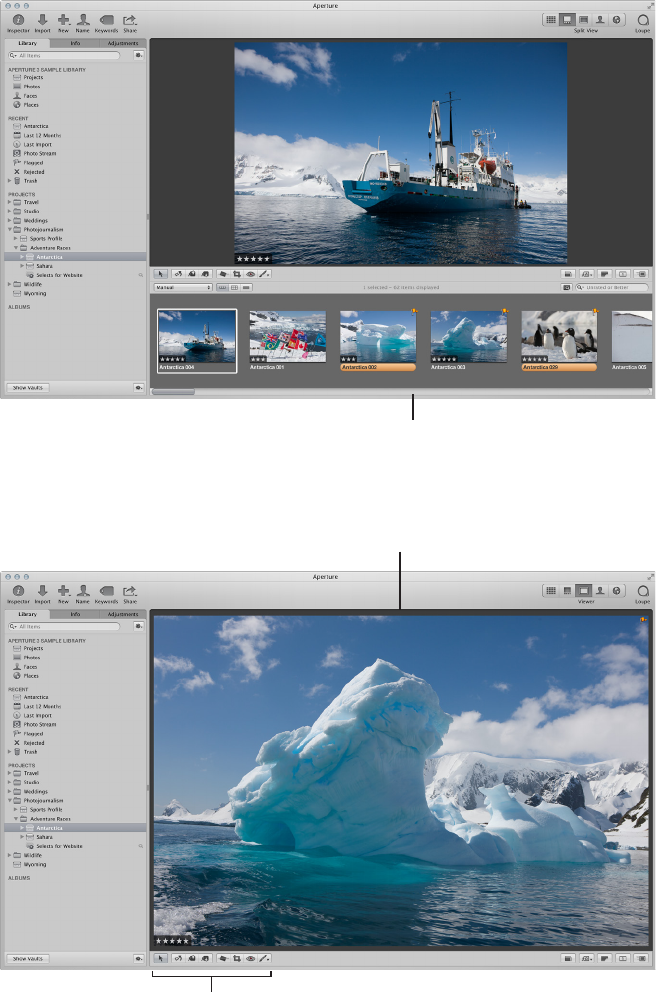Open Adjustments tab in lower Viewer window
Screen dimensions: 656x992
[123, 614]
